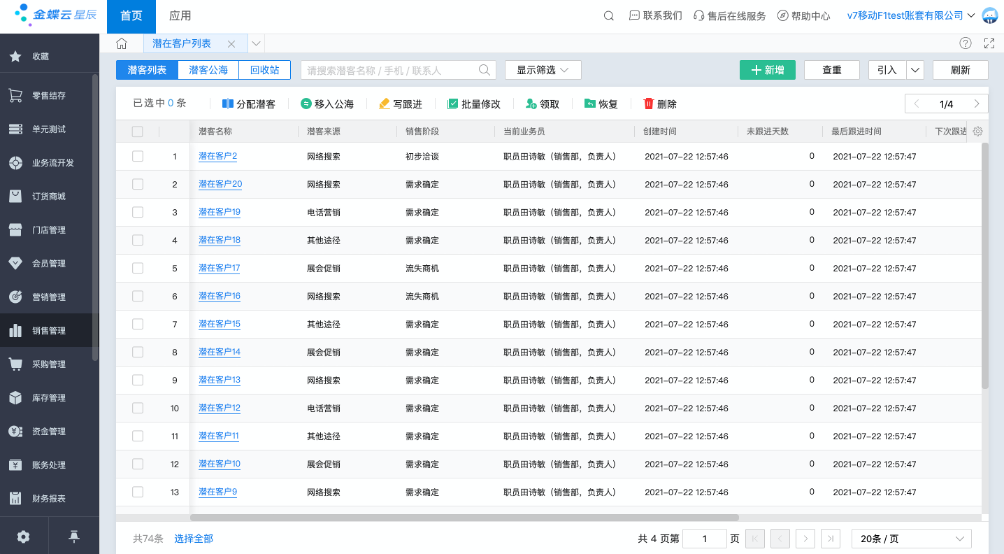
Task: Open 会员管理 in the sidebar
Action: tap(49, 263)
